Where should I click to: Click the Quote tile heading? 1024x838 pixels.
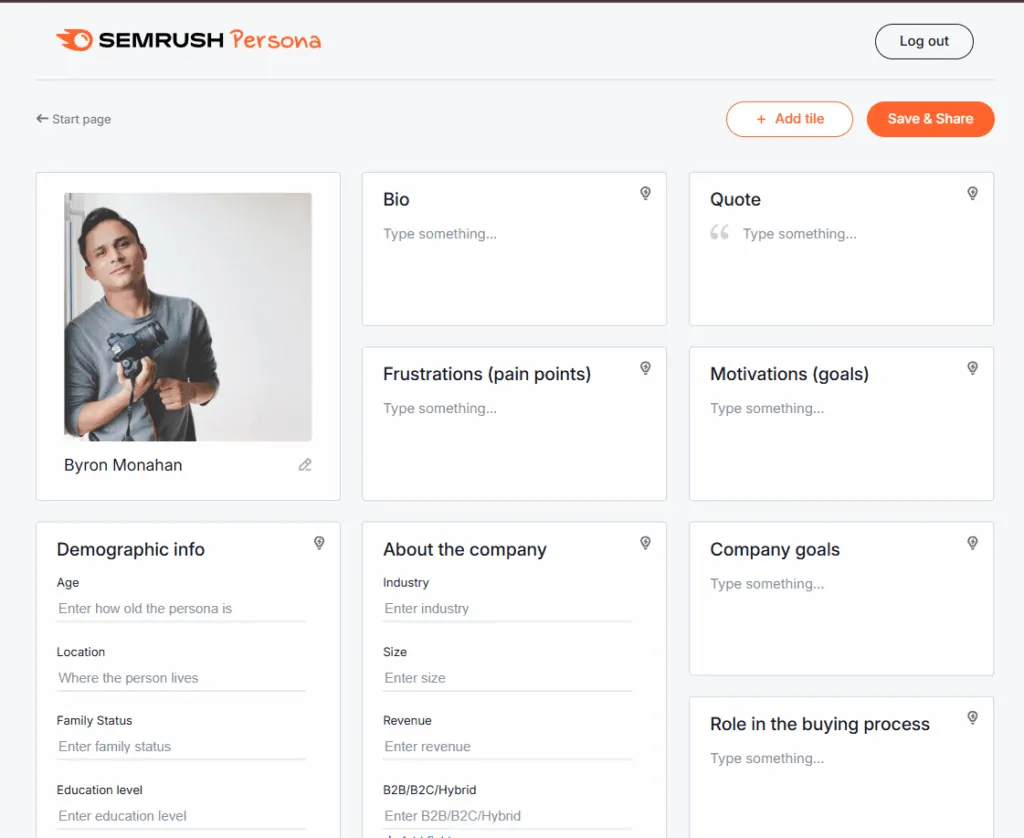[x=735, y=199]
